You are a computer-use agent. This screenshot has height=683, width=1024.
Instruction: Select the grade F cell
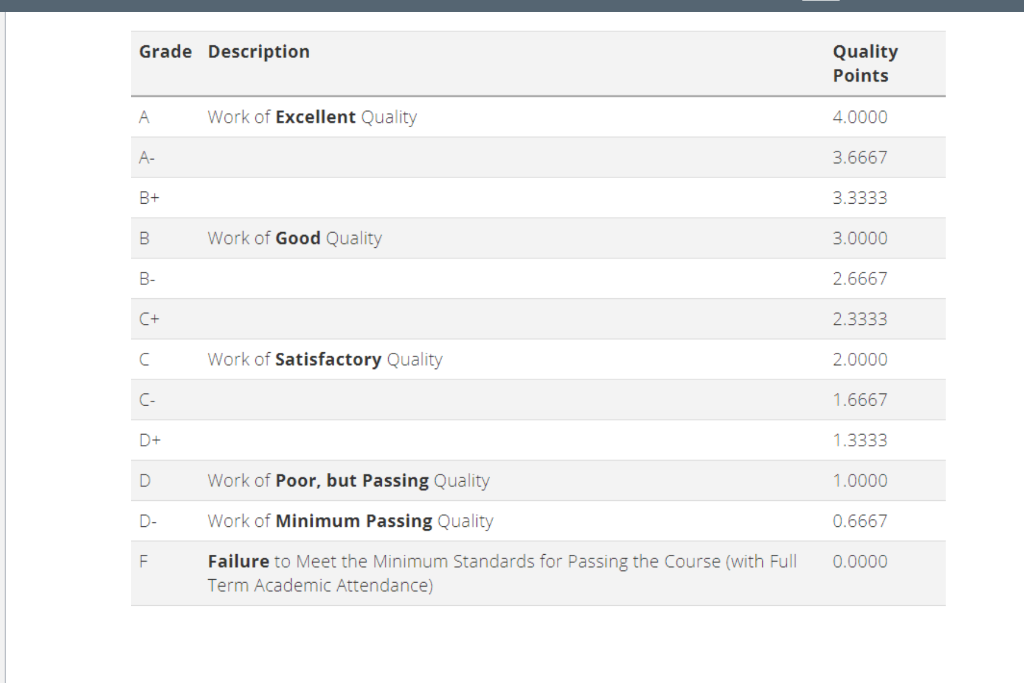pyautogui.click(x=144, y=562)
